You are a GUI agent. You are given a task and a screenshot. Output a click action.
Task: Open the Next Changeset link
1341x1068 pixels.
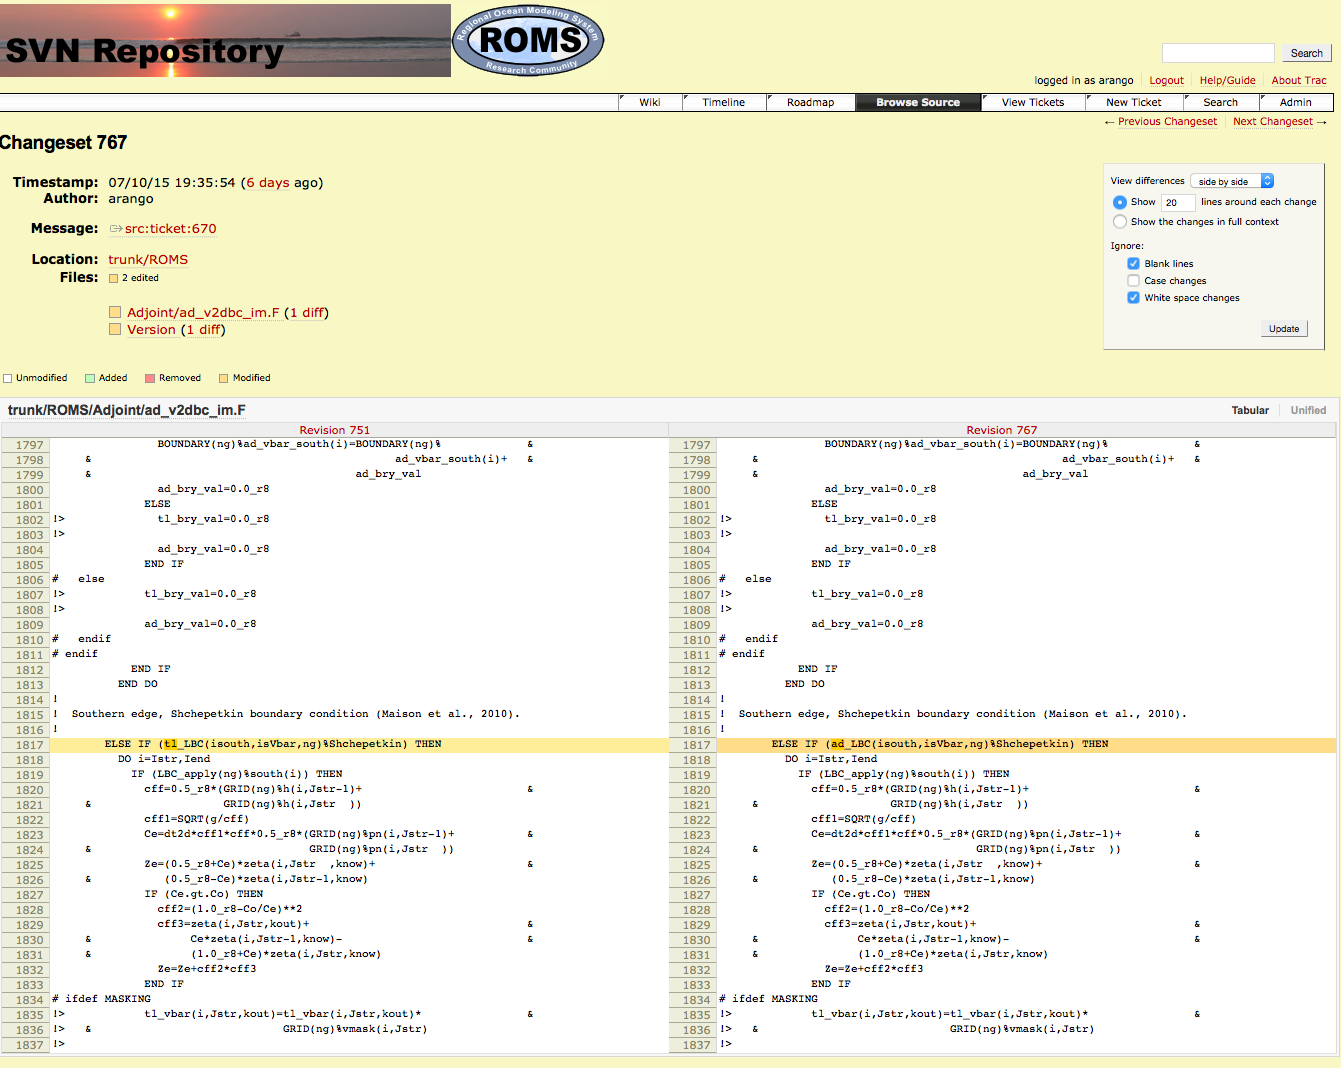1272,122
